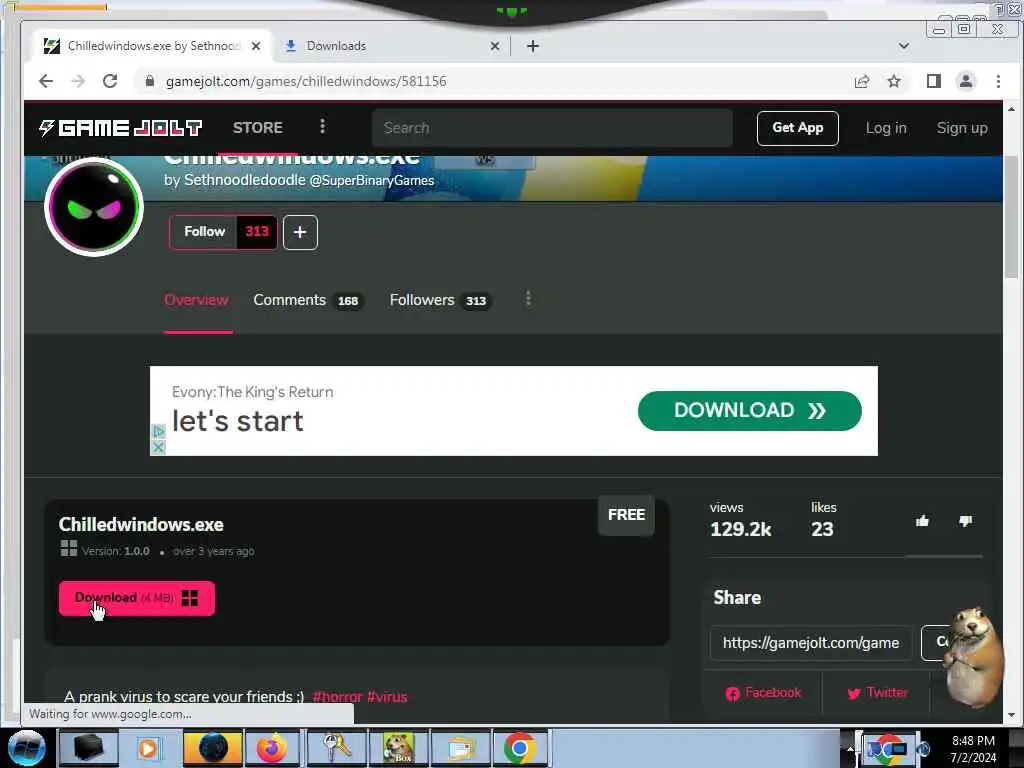Image resolution: width=1024 pixels, height=768 pixels.
Task: Close the Evony ad with X icon
Action: coord(158,447)
